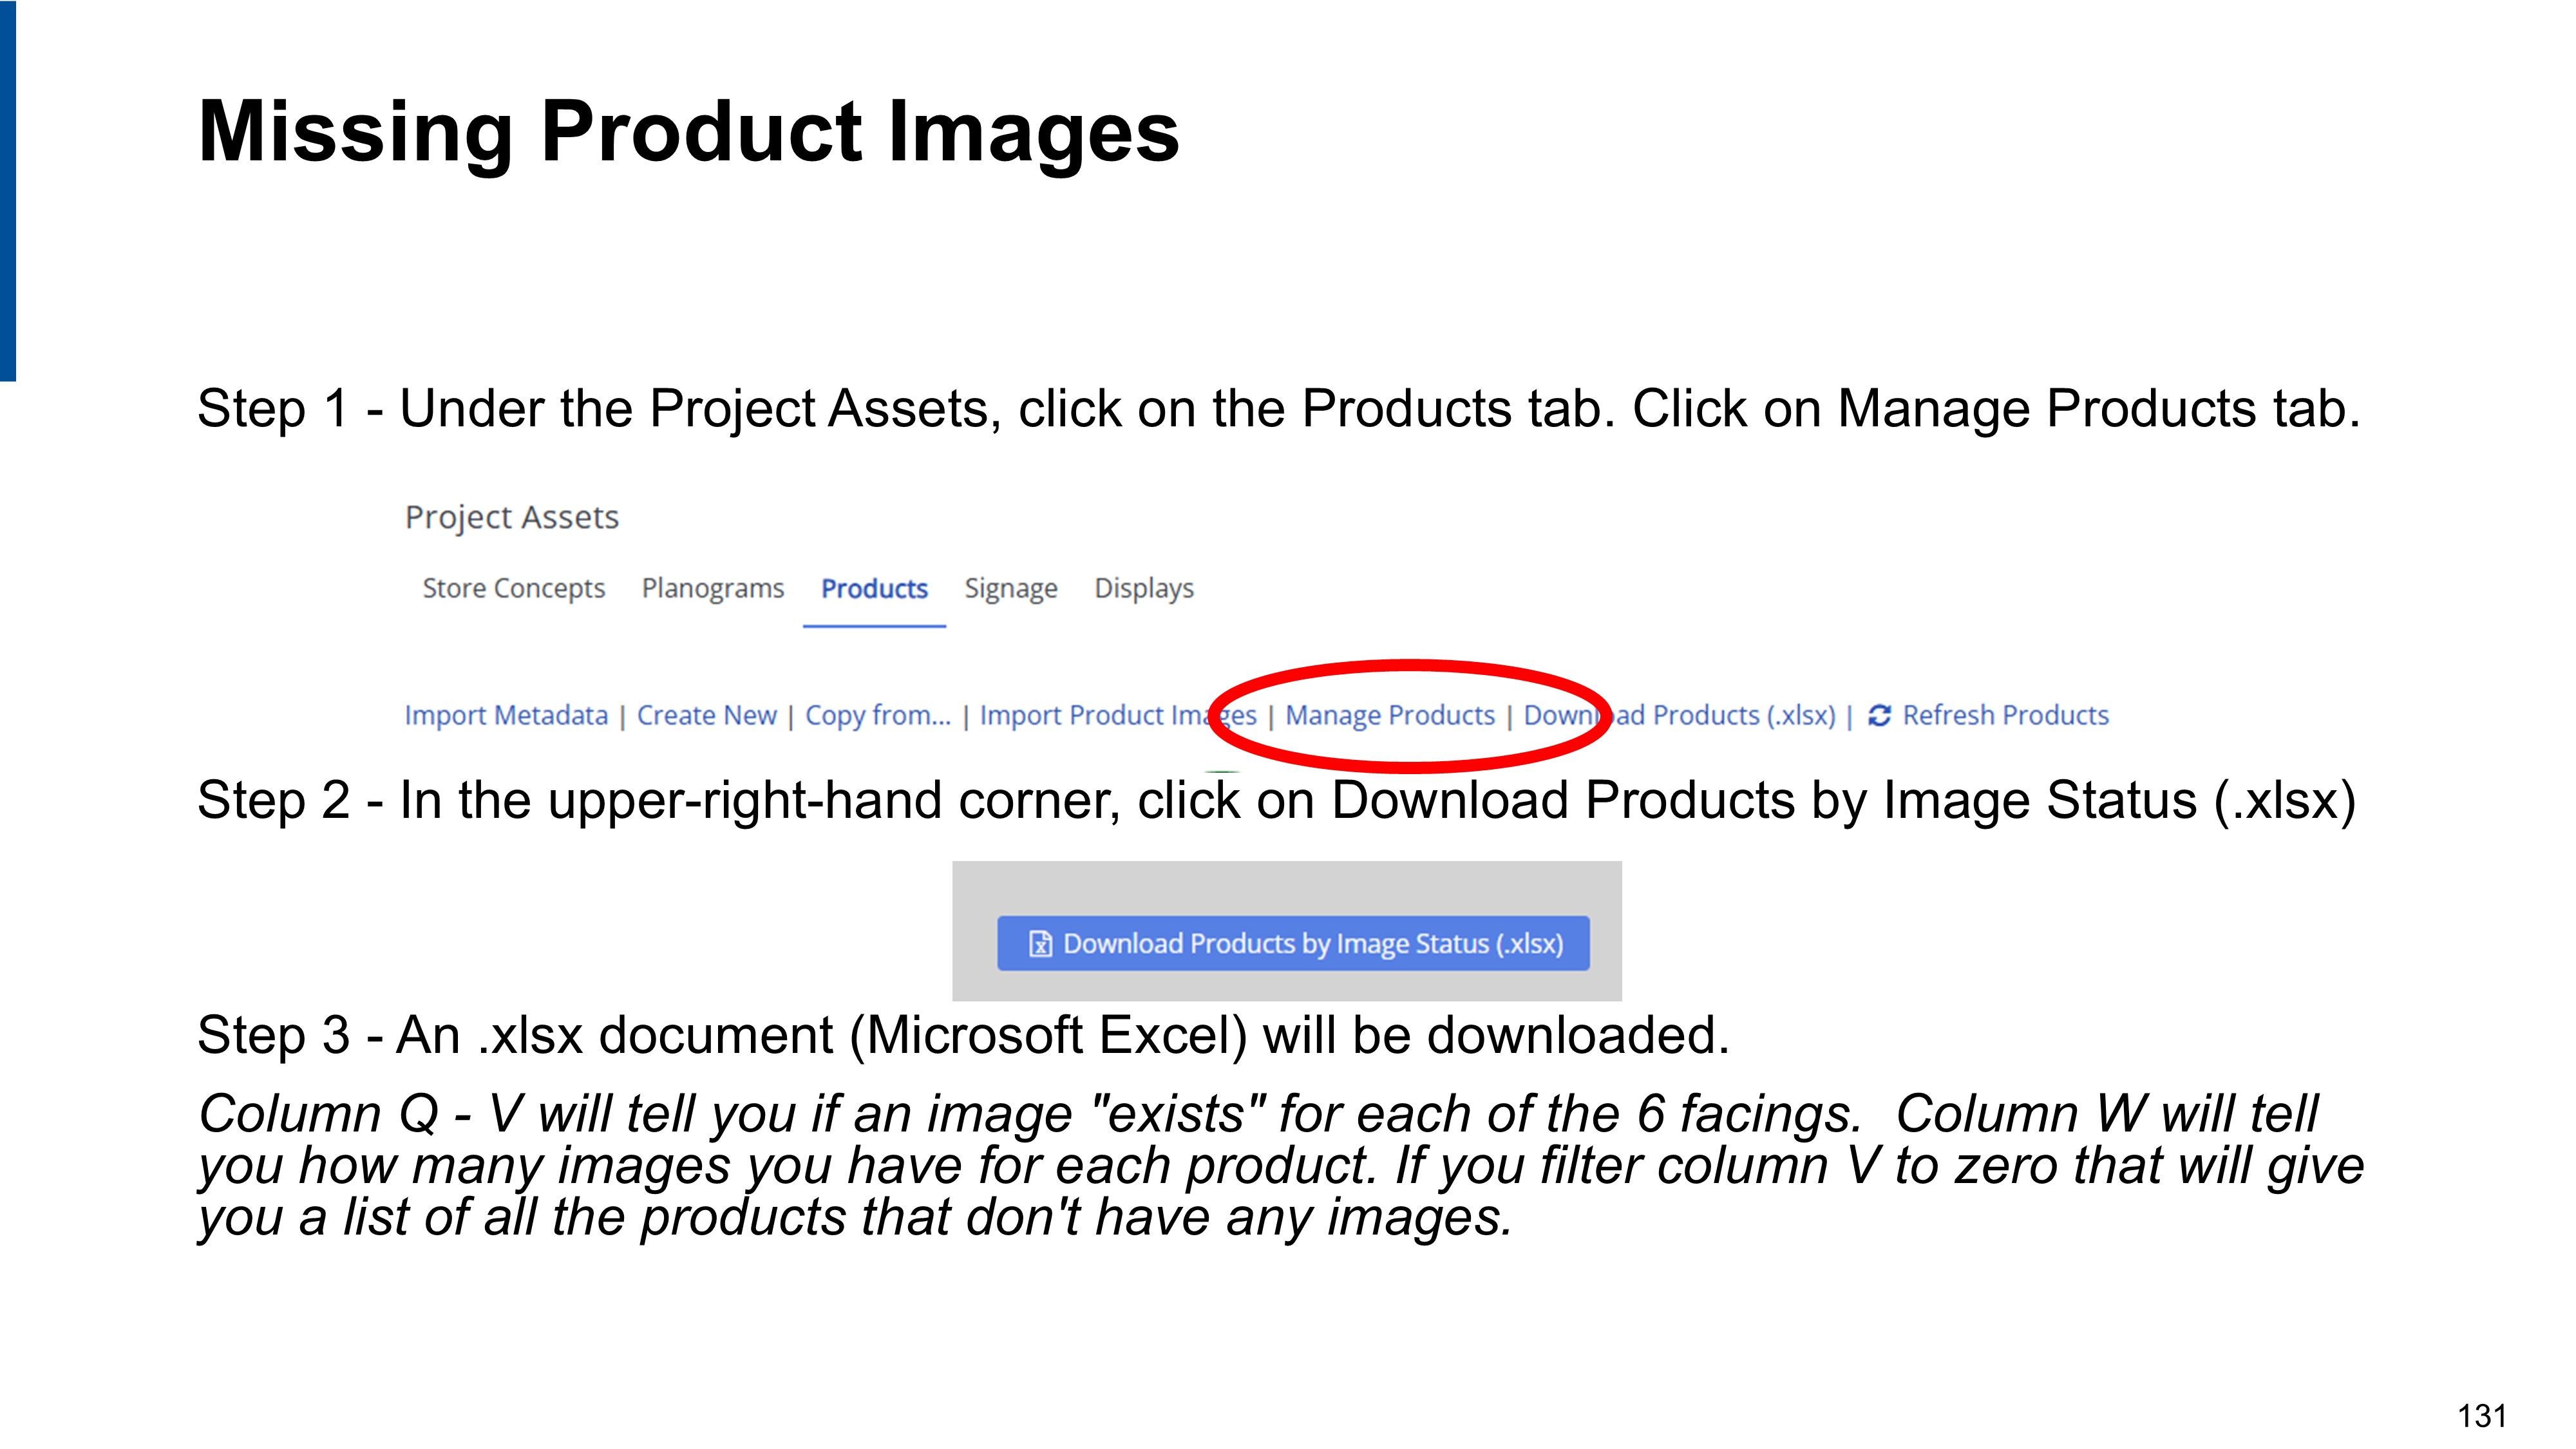2576x1449 pixels.
Task: Click the Refresh Products circular arrows icon
Action: point(1879,716)
